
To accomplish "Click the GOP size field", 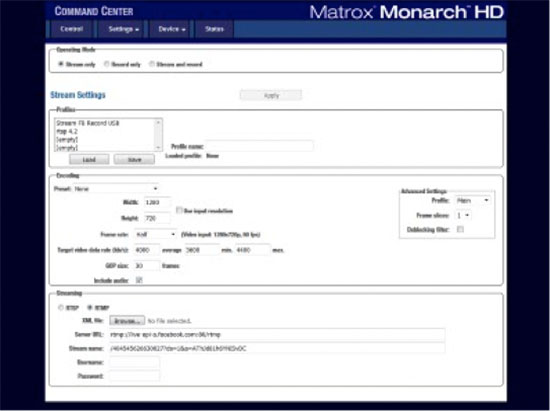I will click(147, 266).
